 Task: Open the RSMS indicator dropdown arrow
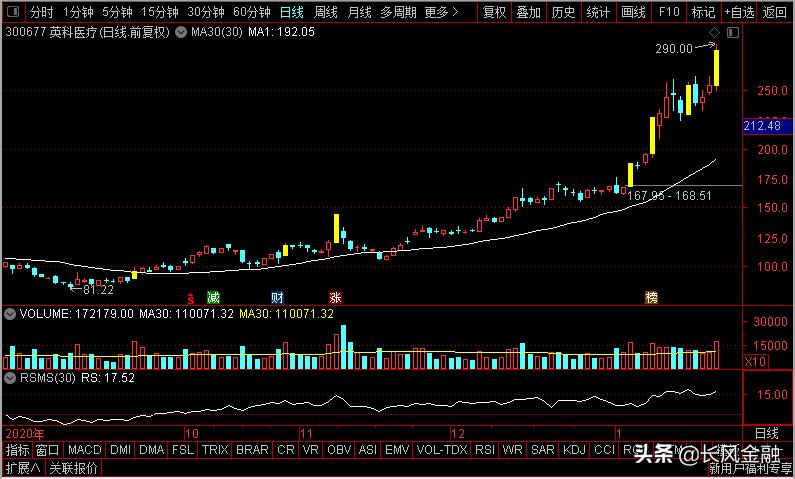(x=10, y=378)
